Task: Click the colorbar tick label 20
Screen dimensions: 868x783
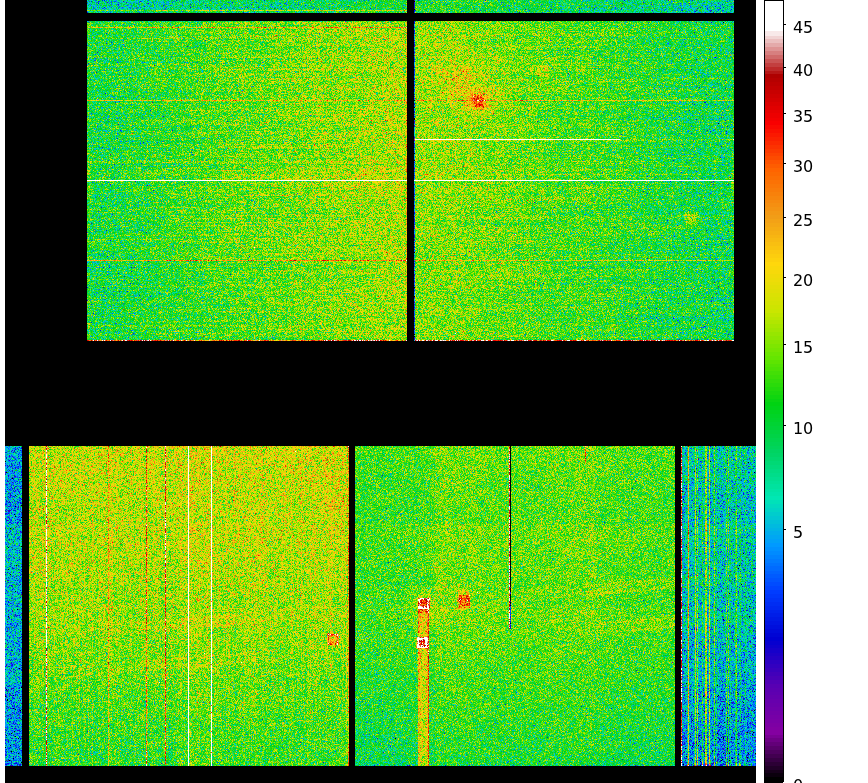Action: (803, 281)
